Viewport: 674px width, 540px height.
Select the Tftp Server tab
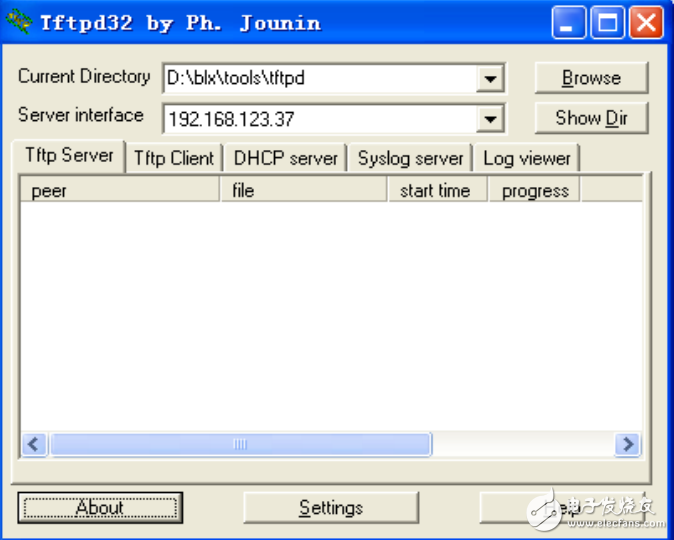point(68,156)
